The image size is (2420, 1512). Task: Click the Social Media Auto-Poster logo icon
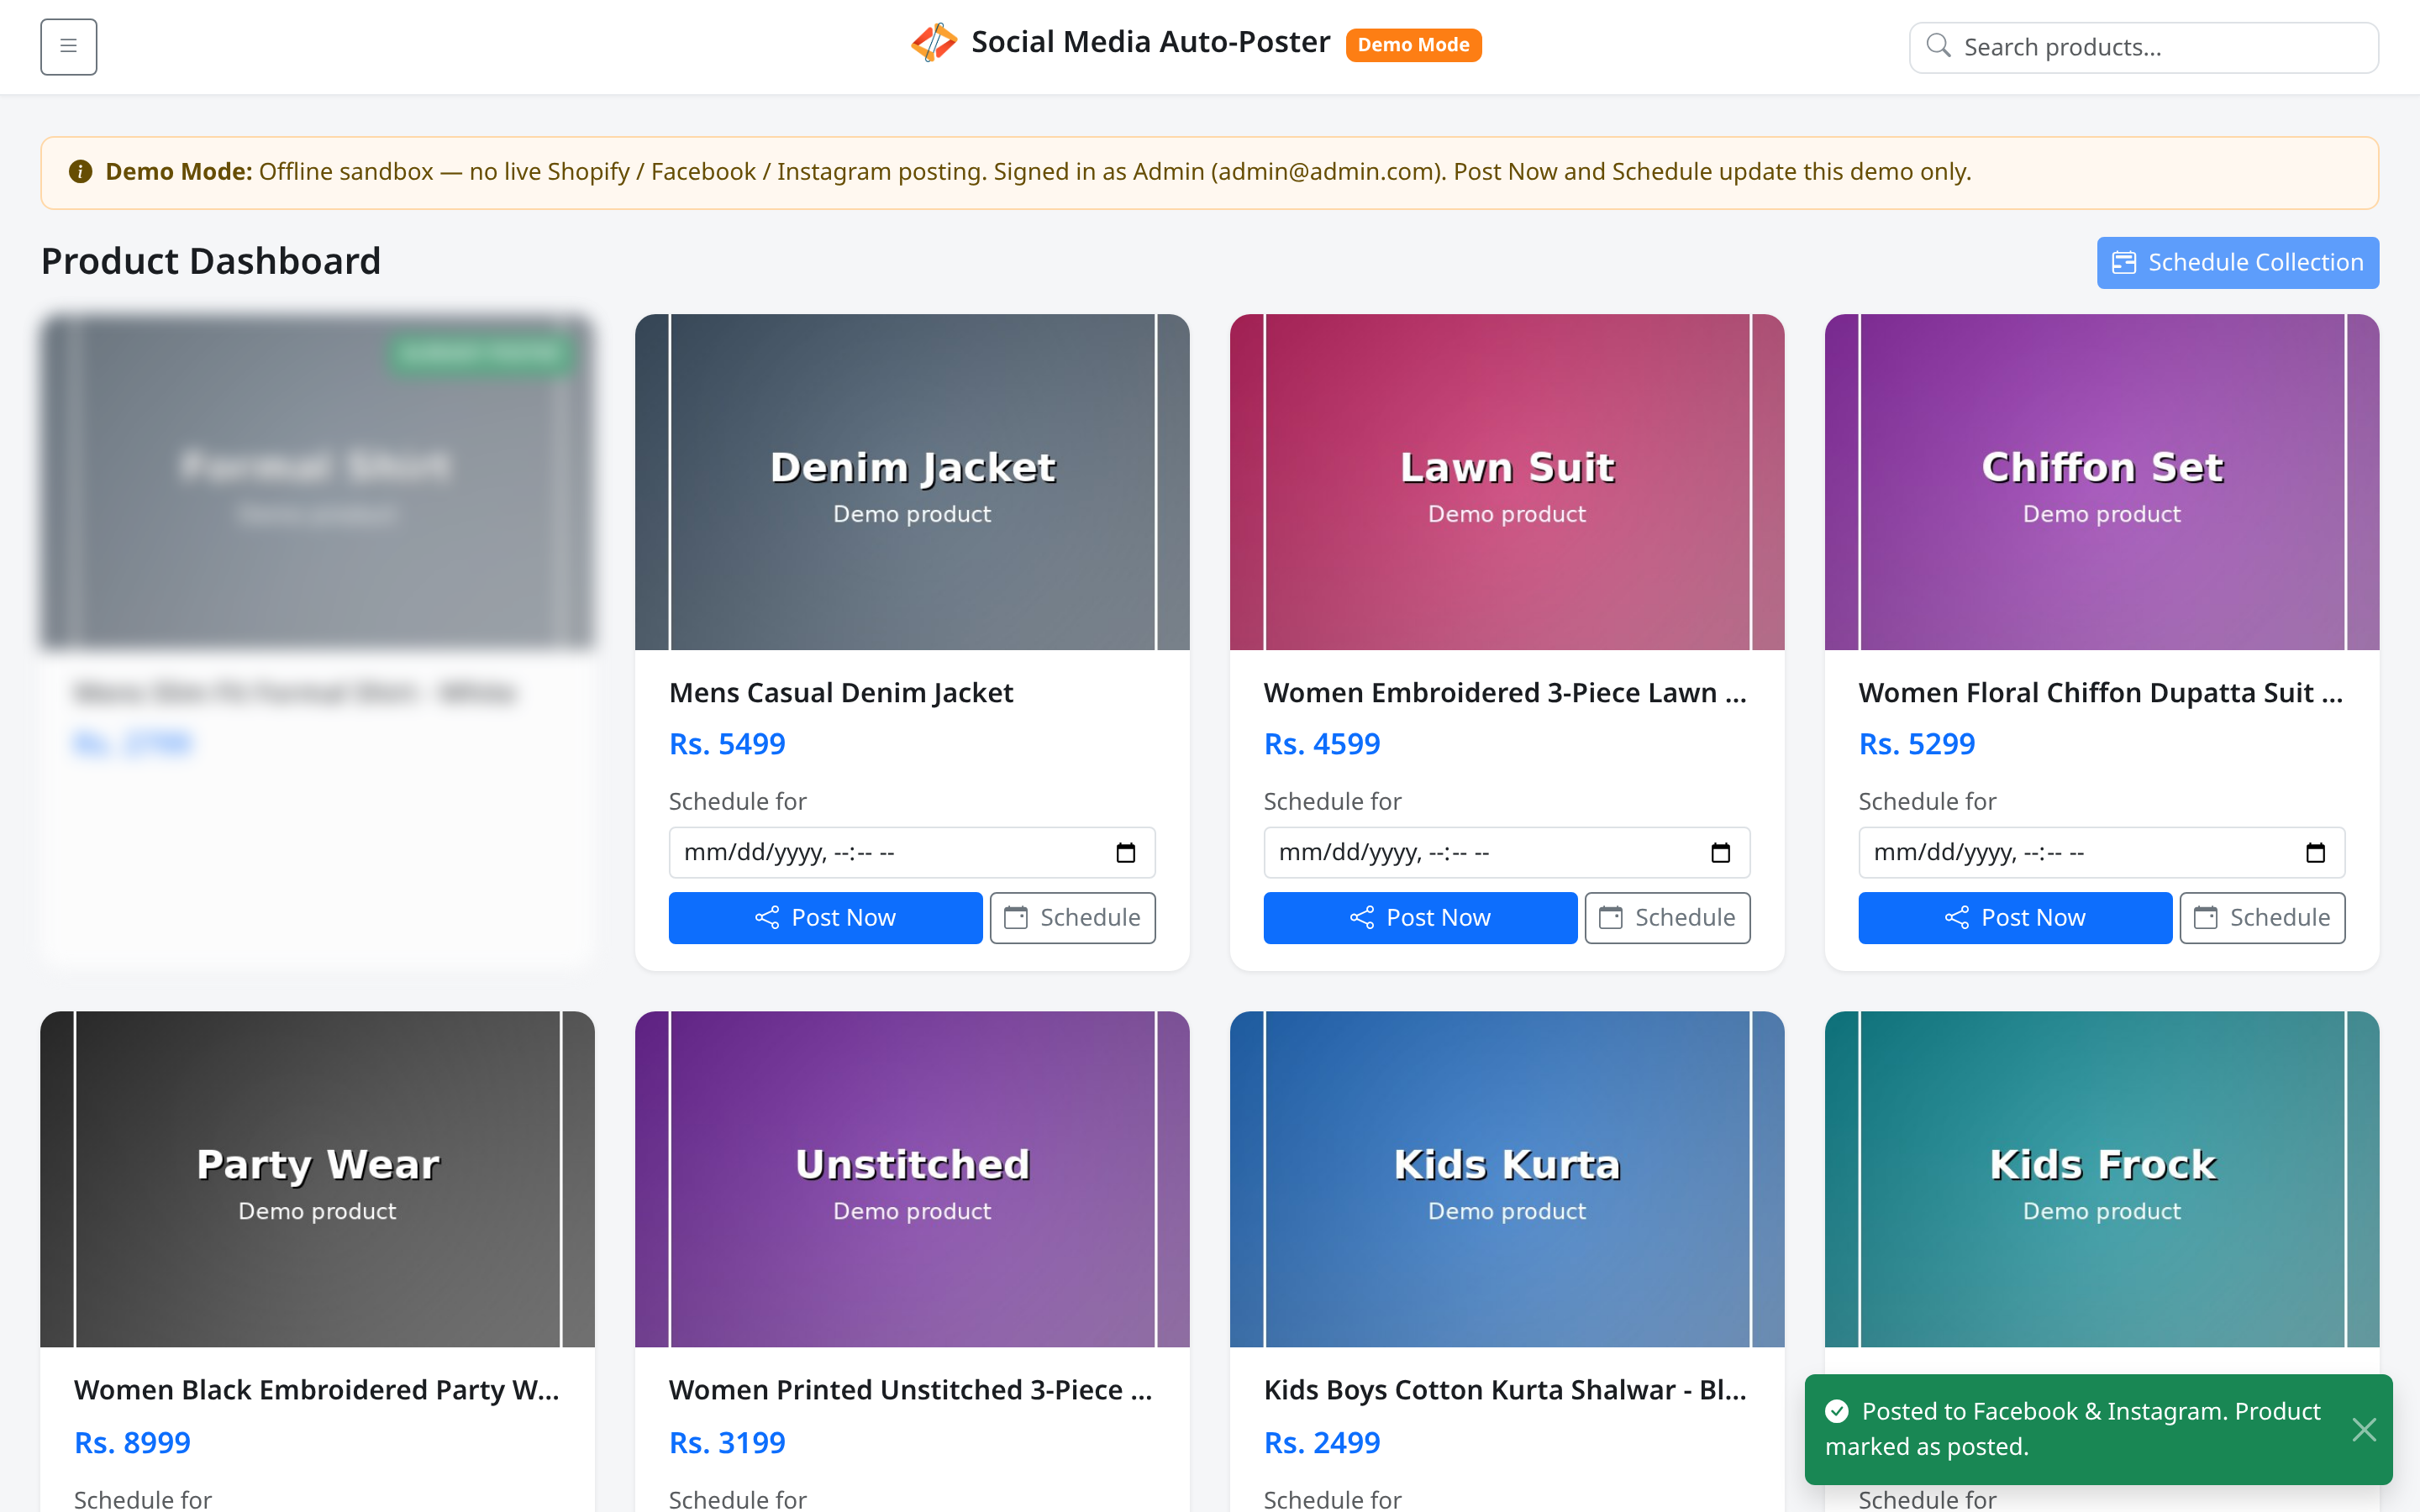[x=934, y=43]
